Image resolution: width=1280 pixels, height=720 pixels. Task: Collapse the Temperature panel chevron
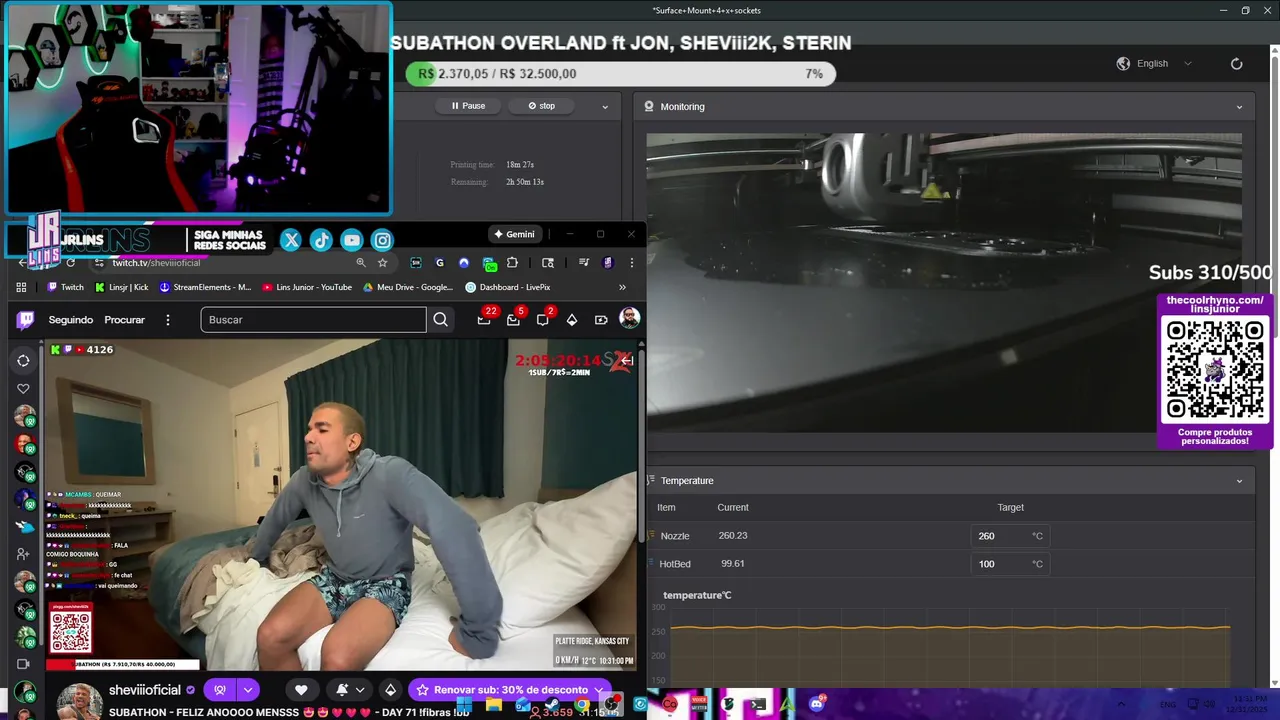pos(1239,481)
